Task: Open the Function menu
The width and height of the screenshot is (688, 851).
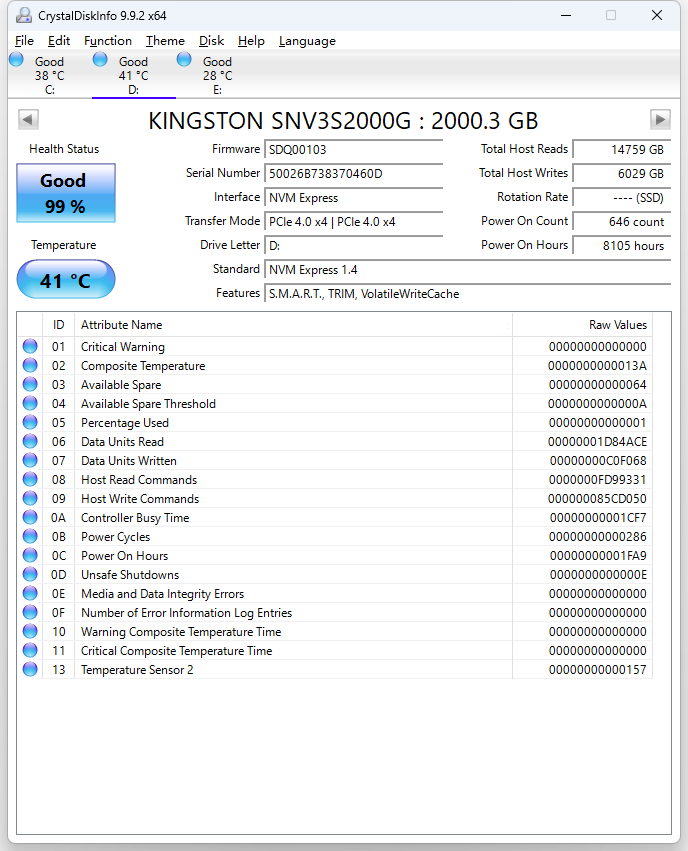Action: [108, 41]
